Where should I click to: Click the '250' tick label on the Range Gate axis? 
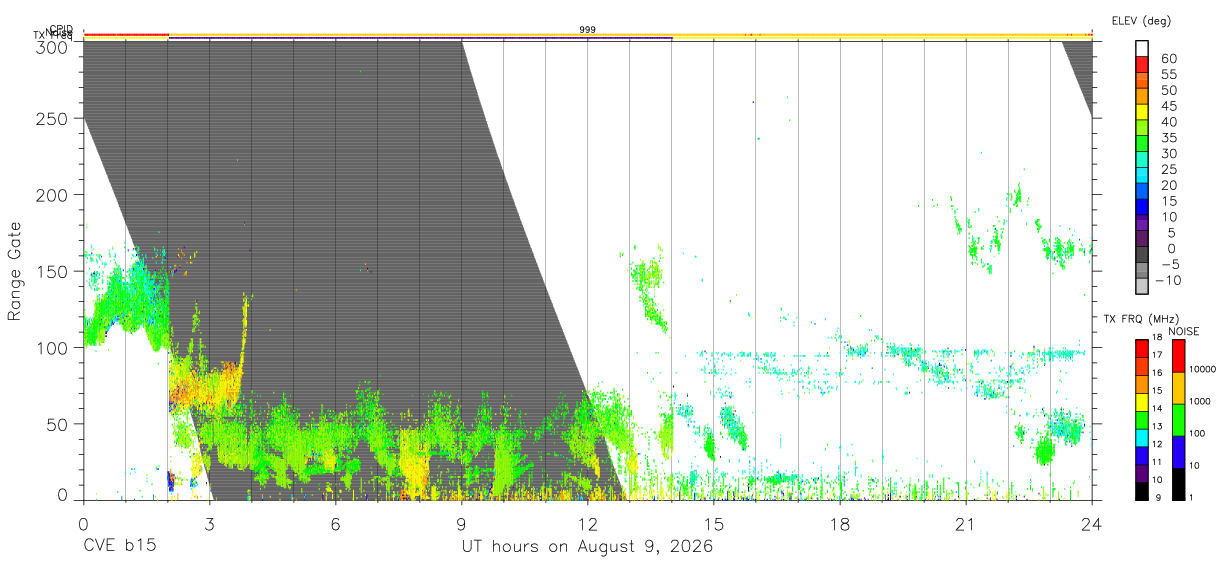(x=51, y=118)
